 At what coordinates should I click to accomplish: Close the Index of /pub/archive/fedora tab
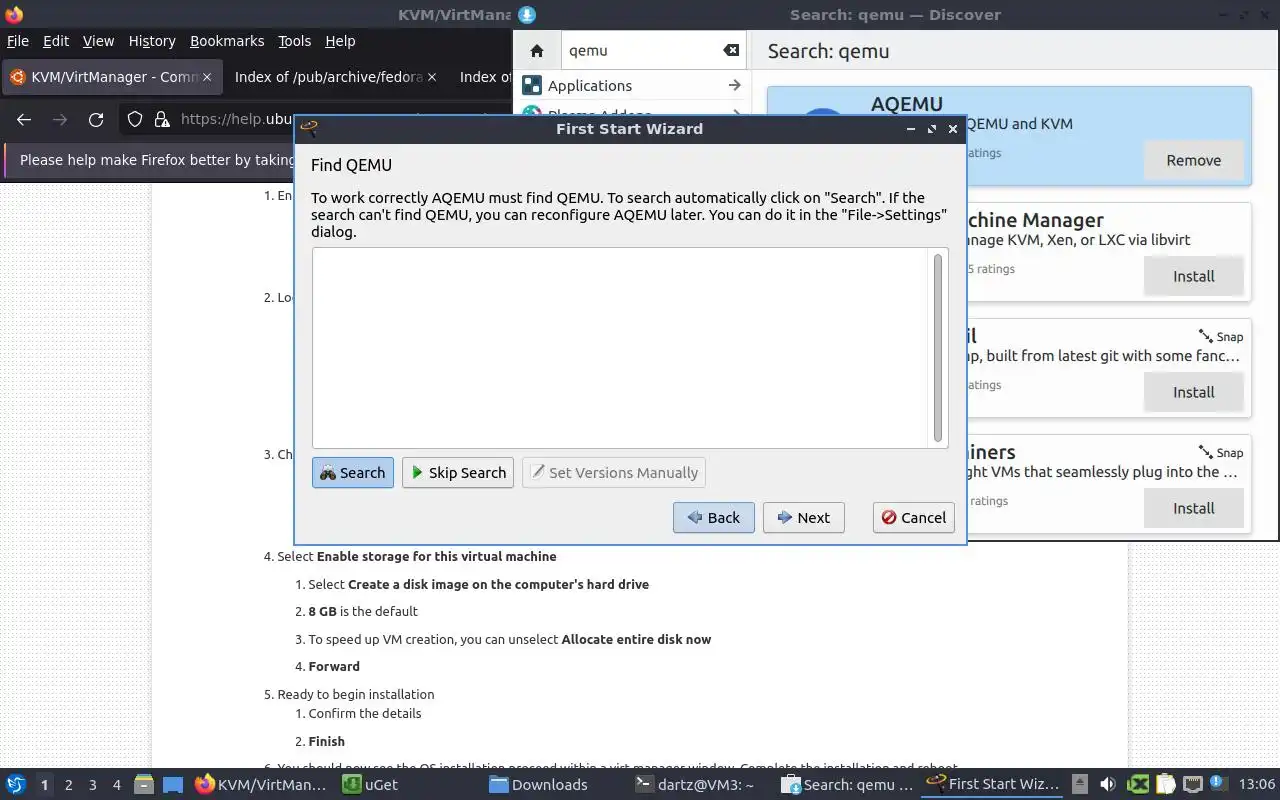click(x=432, y=77)
